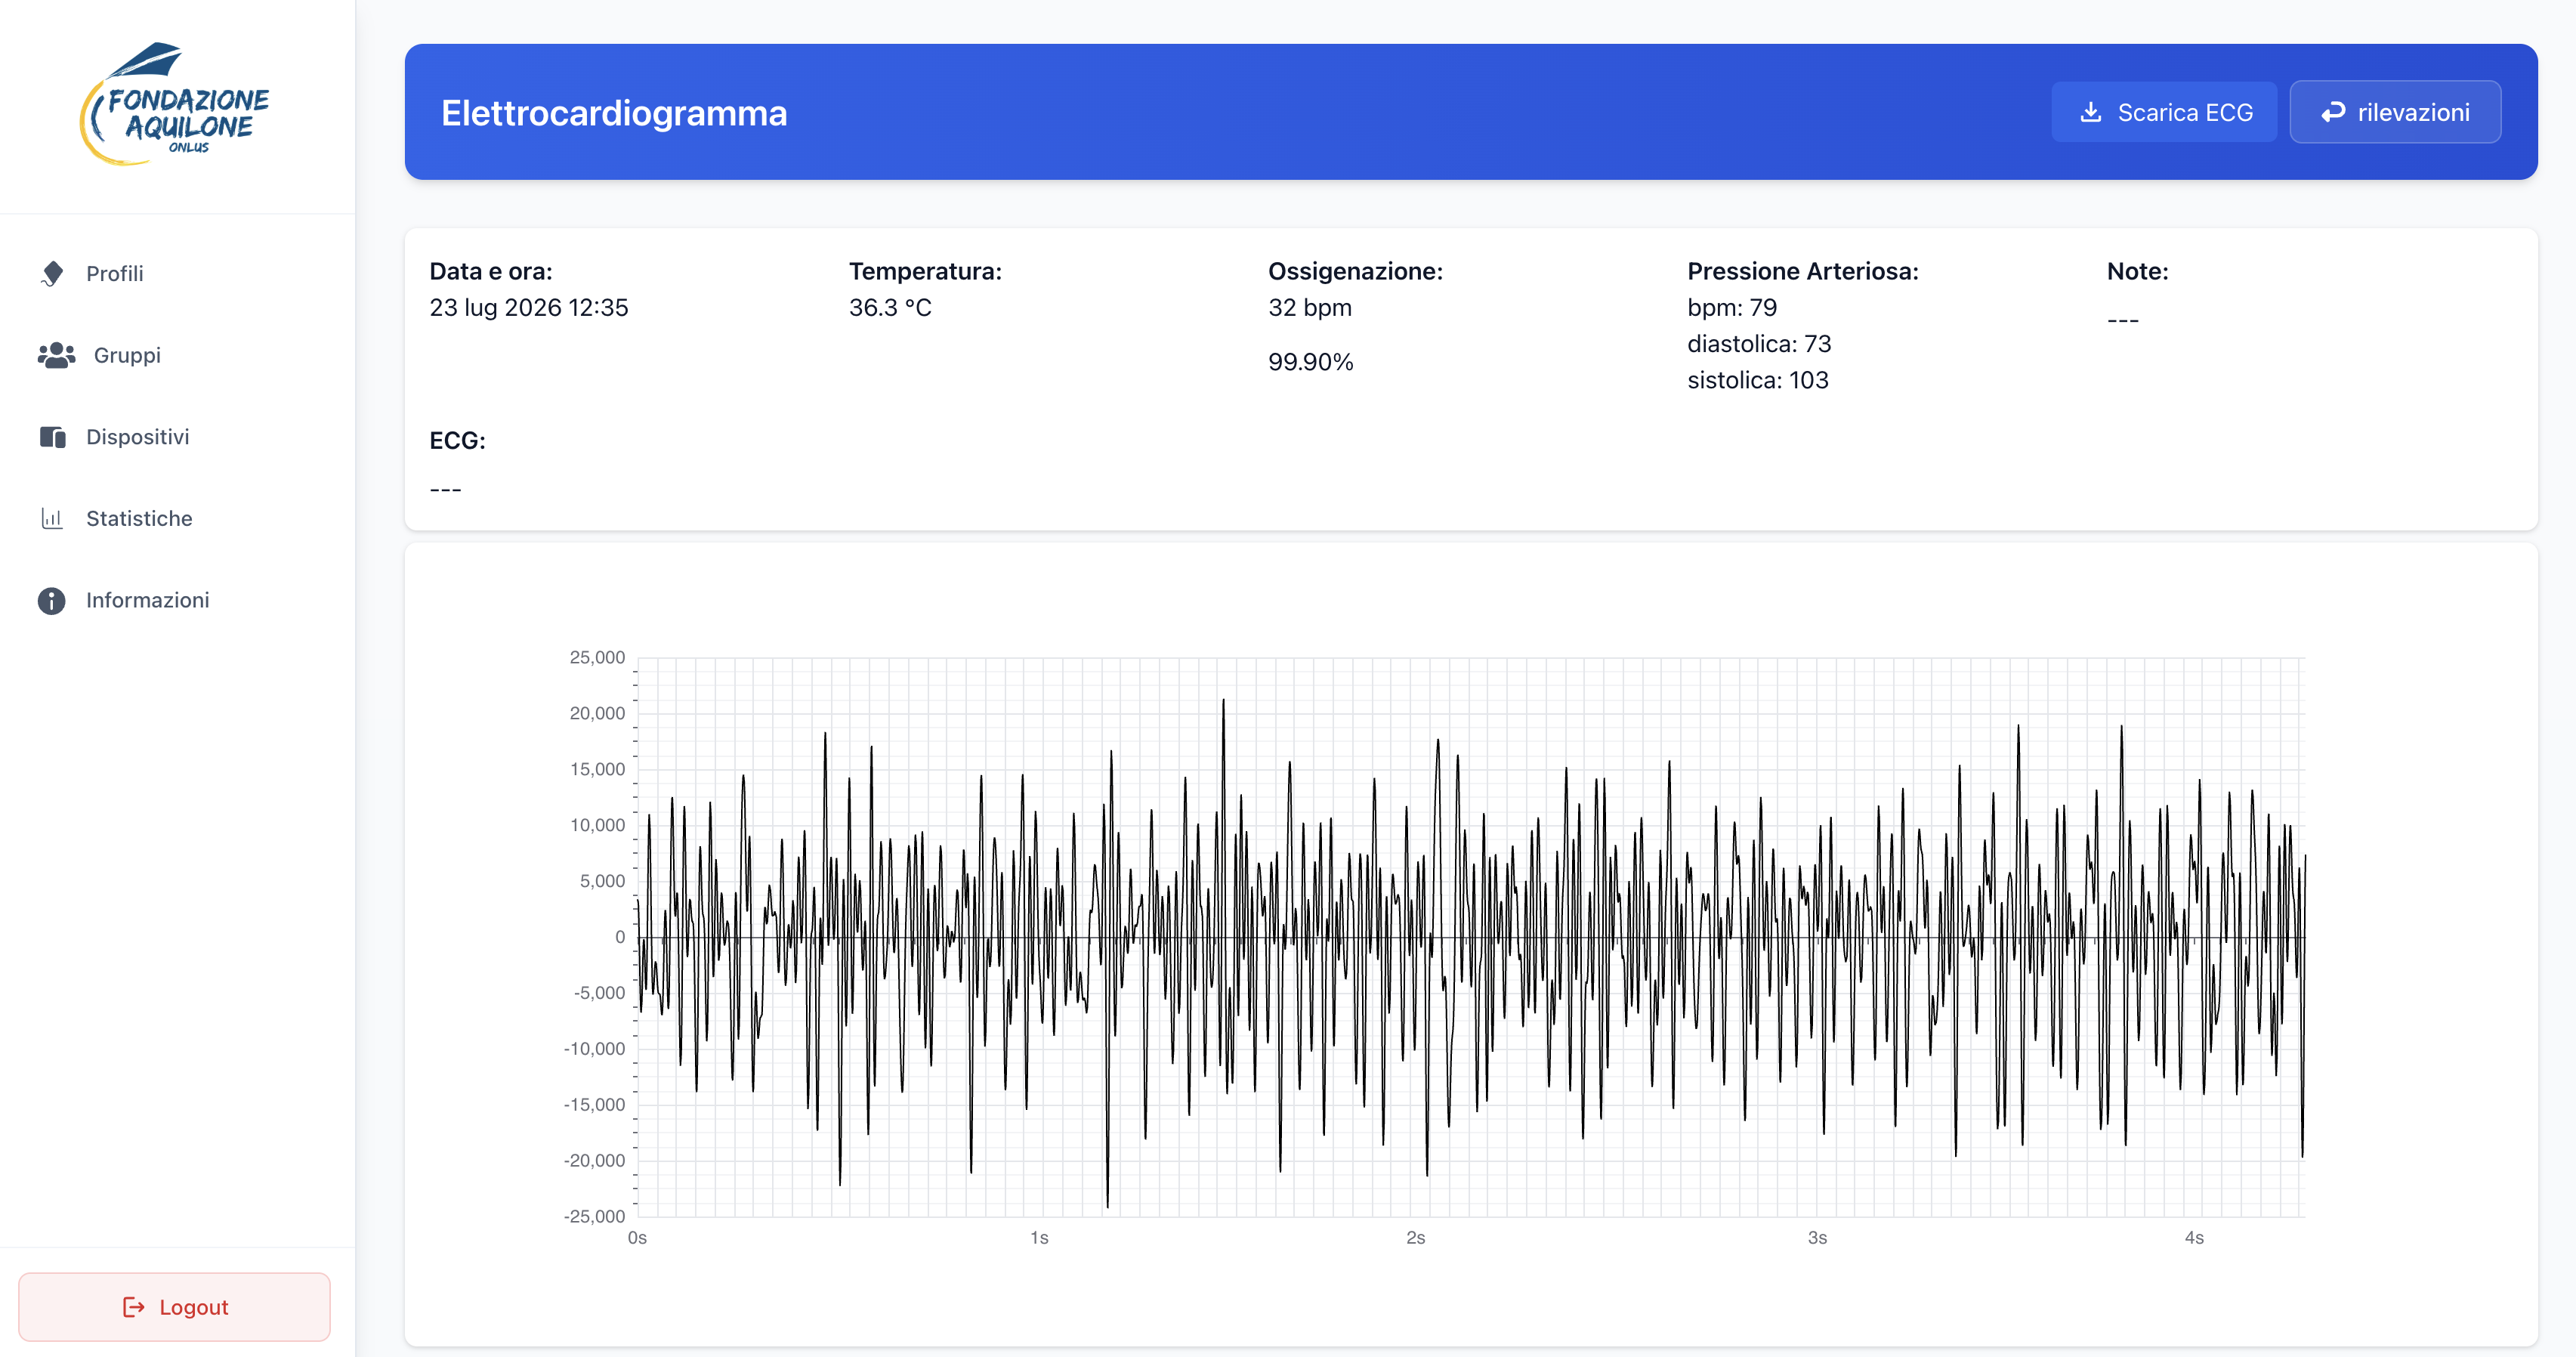The height and width of the screenshot is (1357, 2576).
Task: Click the devices icon beside Dispositivi
Action: [52, 437]
